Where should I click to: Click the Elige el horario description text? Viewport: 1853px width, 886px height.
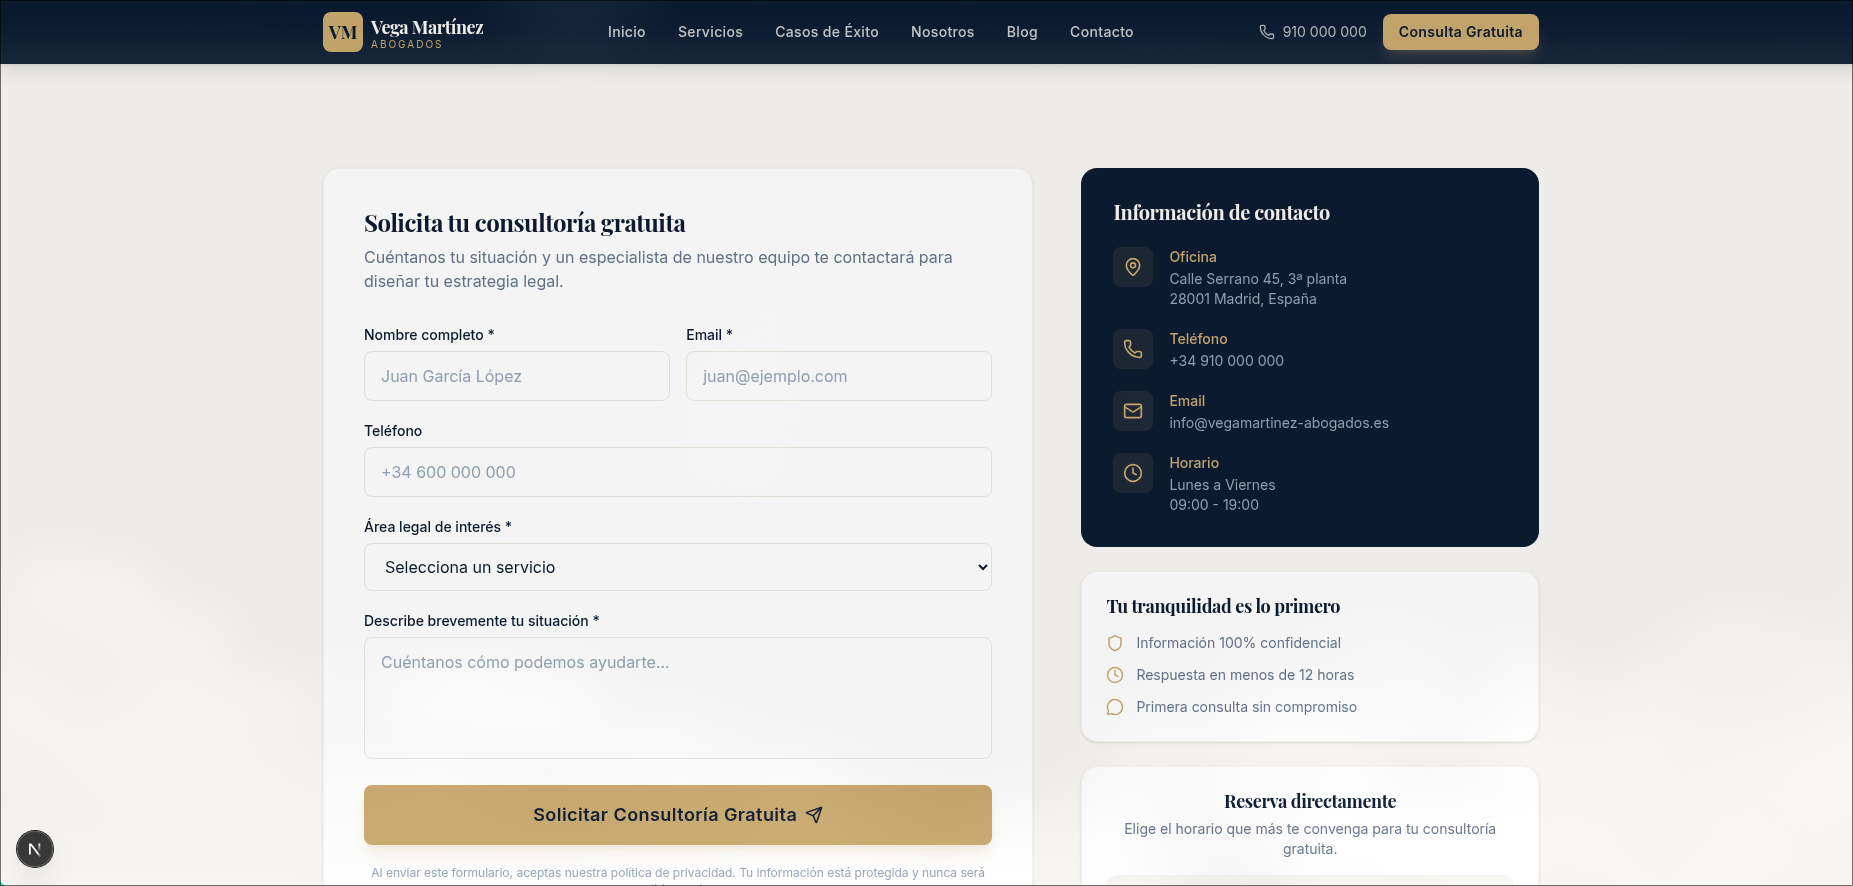[1310, 839]
